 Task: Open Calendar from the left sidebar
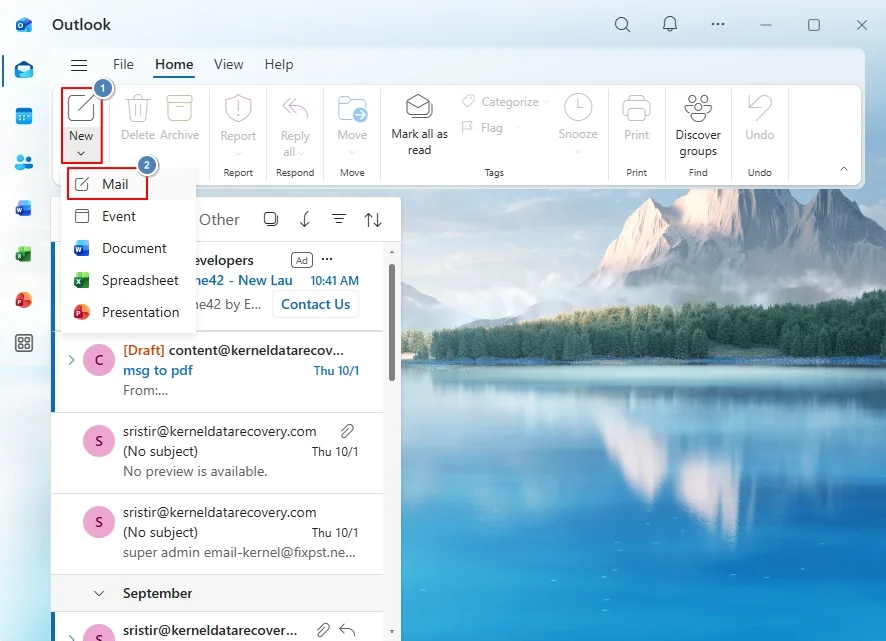24,116
